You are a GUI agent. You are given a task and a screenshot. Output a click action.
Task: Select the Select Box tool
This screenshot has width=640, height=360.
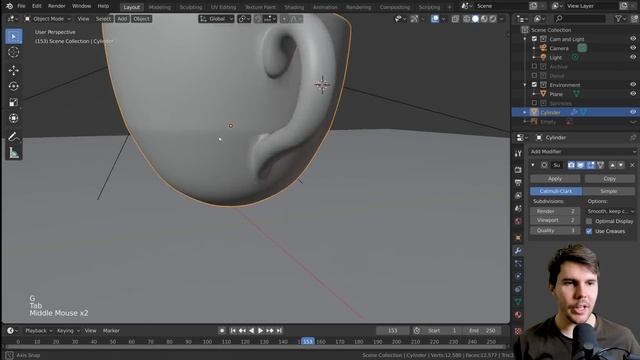tap(13, 36)
